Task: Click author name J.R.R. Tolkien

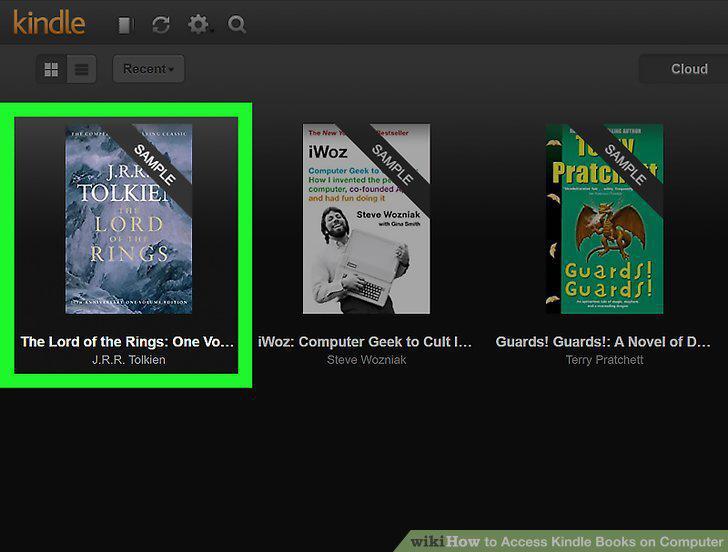Action: coord(129,360)
